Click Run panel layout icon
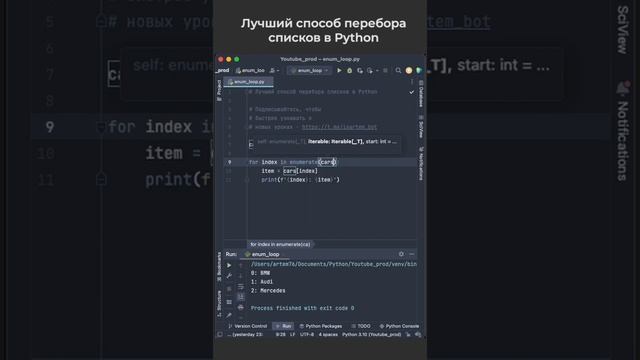640x360 pixels. pos(229,302)
